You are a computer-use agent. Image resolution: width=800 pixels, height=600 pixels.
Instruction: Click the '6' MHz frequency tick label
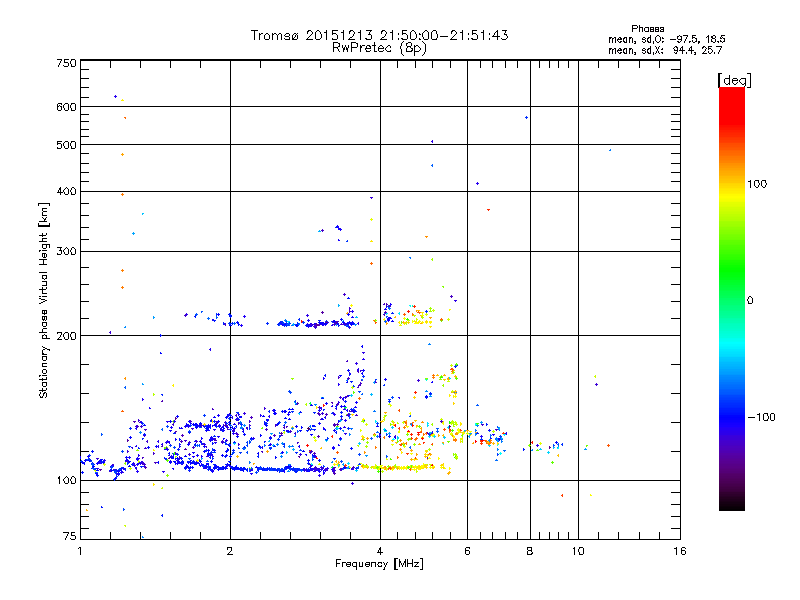[x=467, y=551]
